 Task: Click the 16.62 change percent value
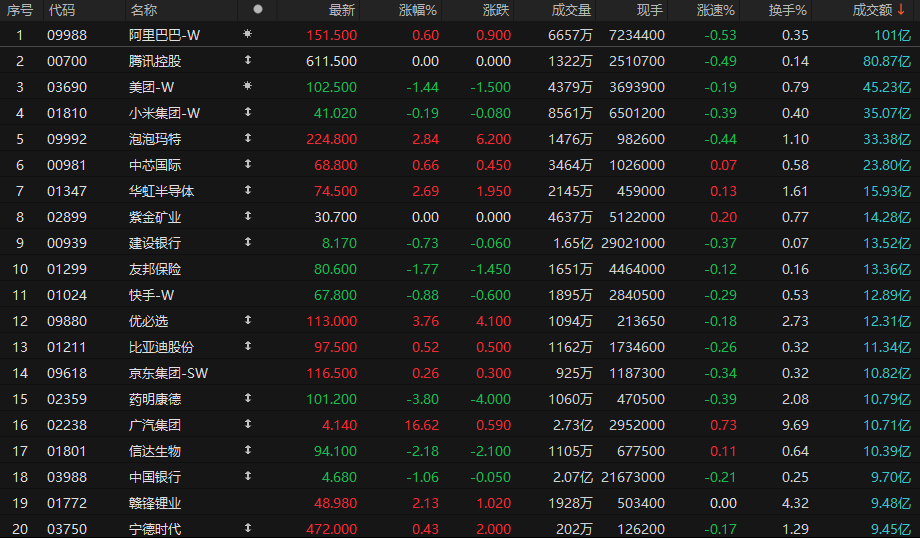(421, 425)
